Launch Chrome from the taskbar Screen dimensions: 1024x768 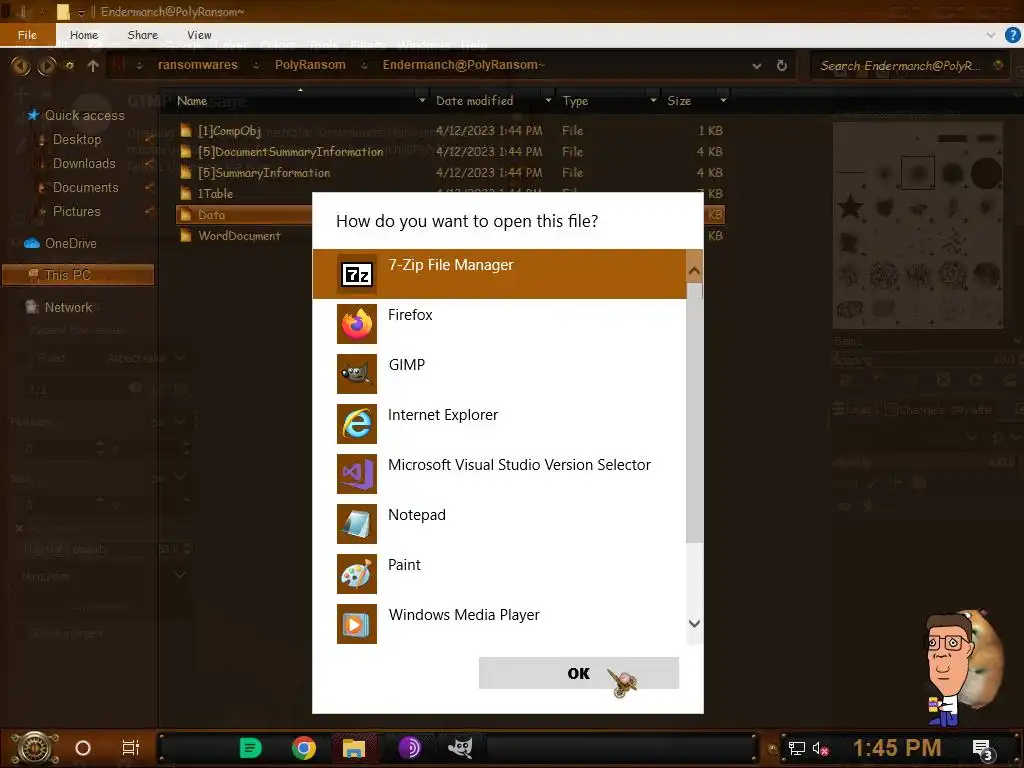click(x=304, y=748)
